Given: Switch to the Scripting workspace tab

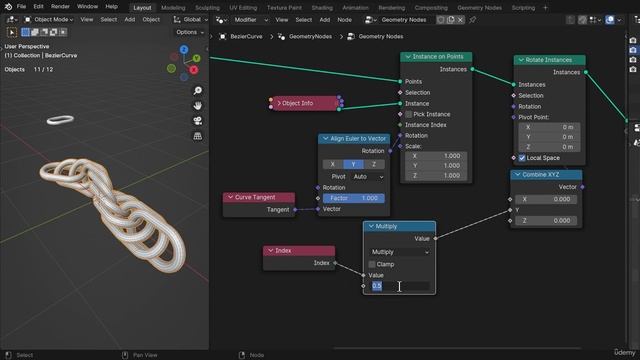Looking at the screenshot, I should pos(523,7).
